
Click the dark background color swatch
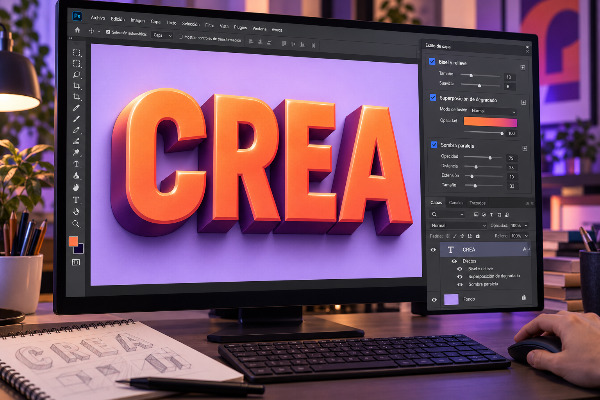[x=79, y=249]
